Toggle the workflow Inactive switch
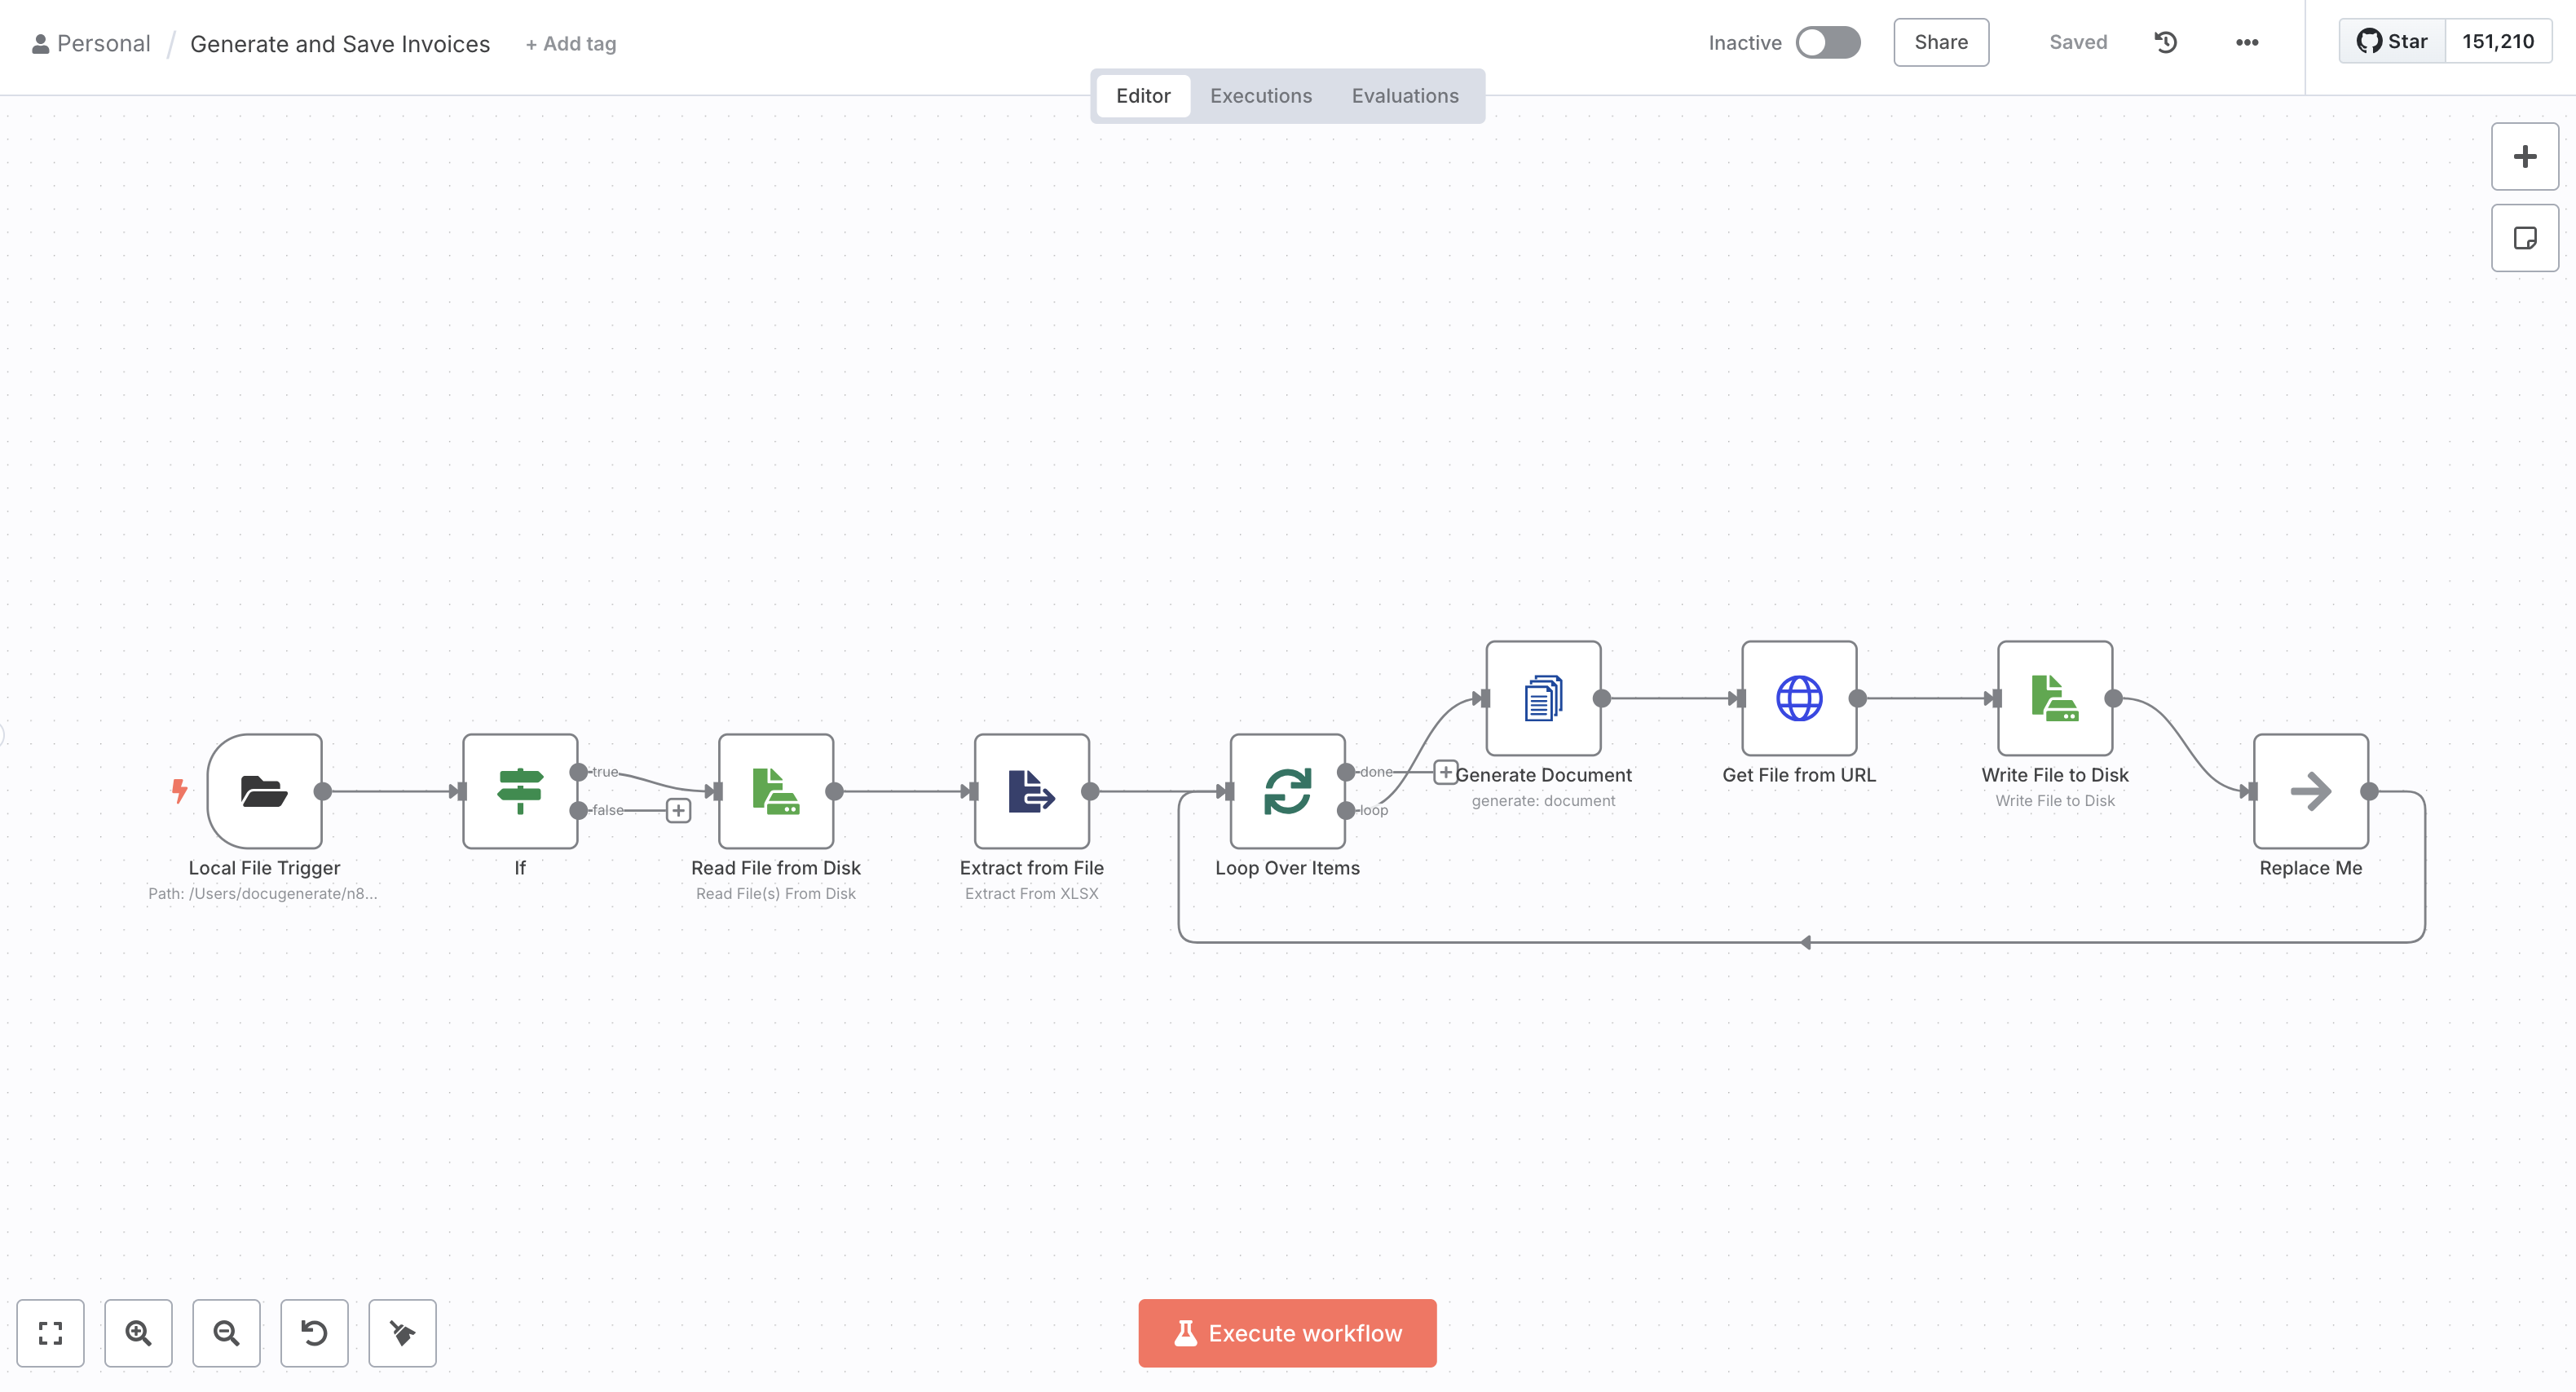The height and width of the screenshot is (1392, 2576). (1827, 43)
